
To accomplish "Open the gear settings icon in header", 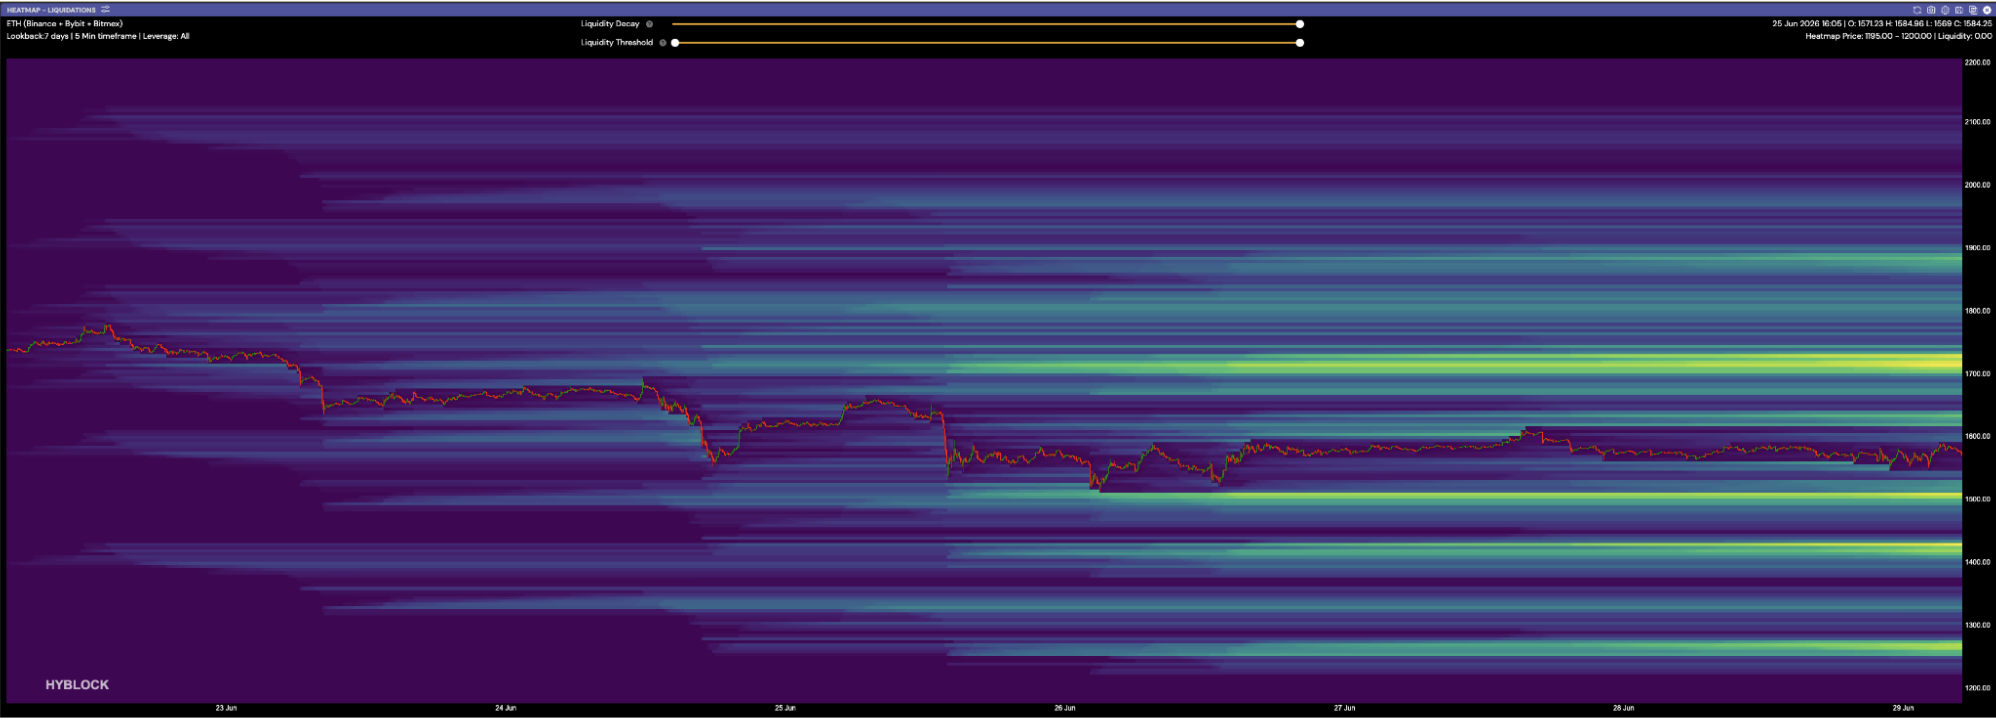I will pyautogui.click(x=1945, y=10).
